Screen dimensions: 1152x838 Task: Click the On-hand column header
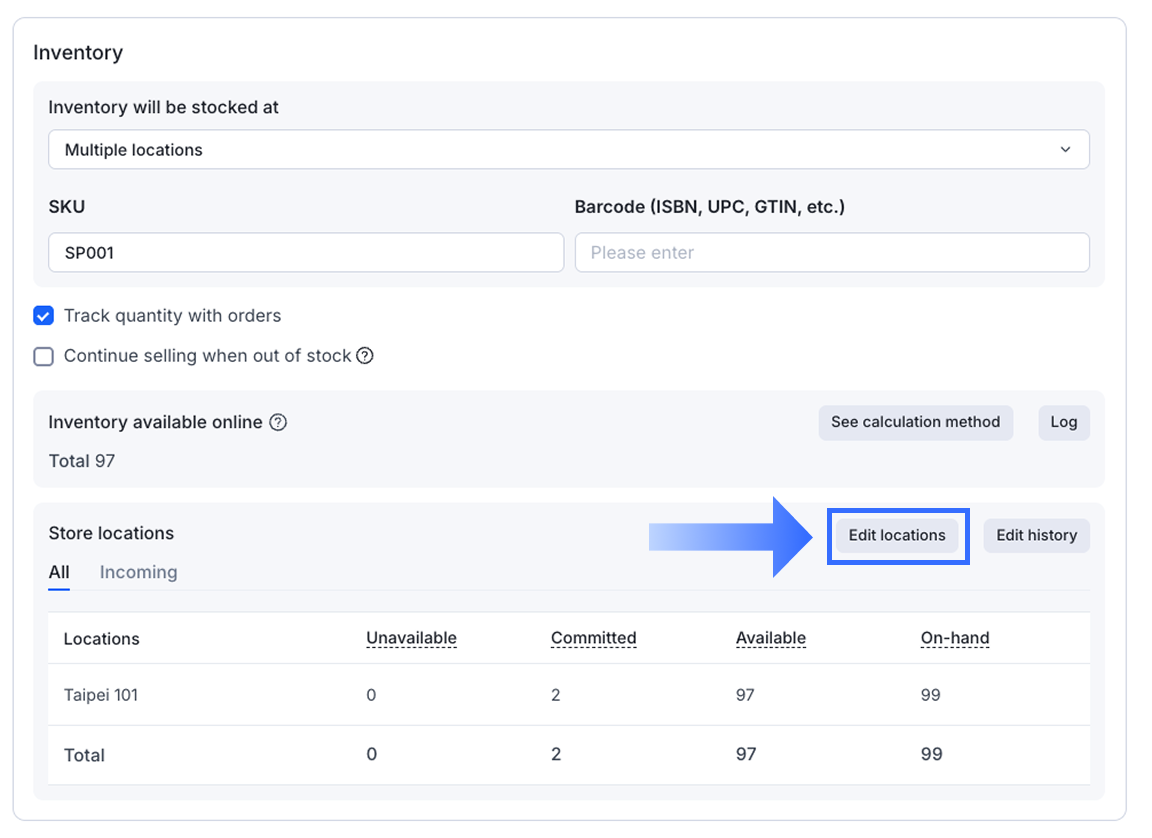954,638
